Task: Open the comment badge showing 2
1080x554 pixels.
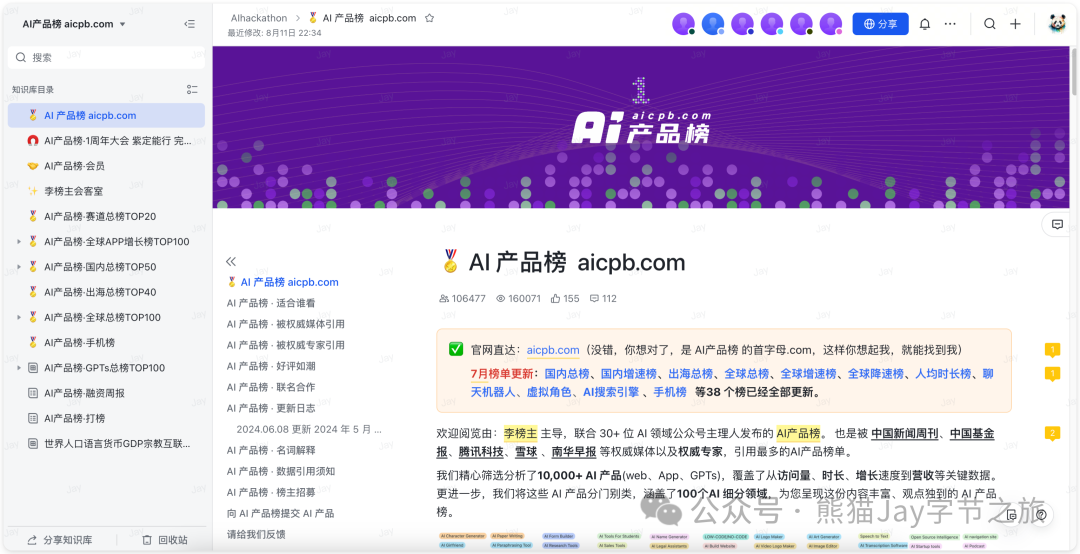Action: 1052,433
